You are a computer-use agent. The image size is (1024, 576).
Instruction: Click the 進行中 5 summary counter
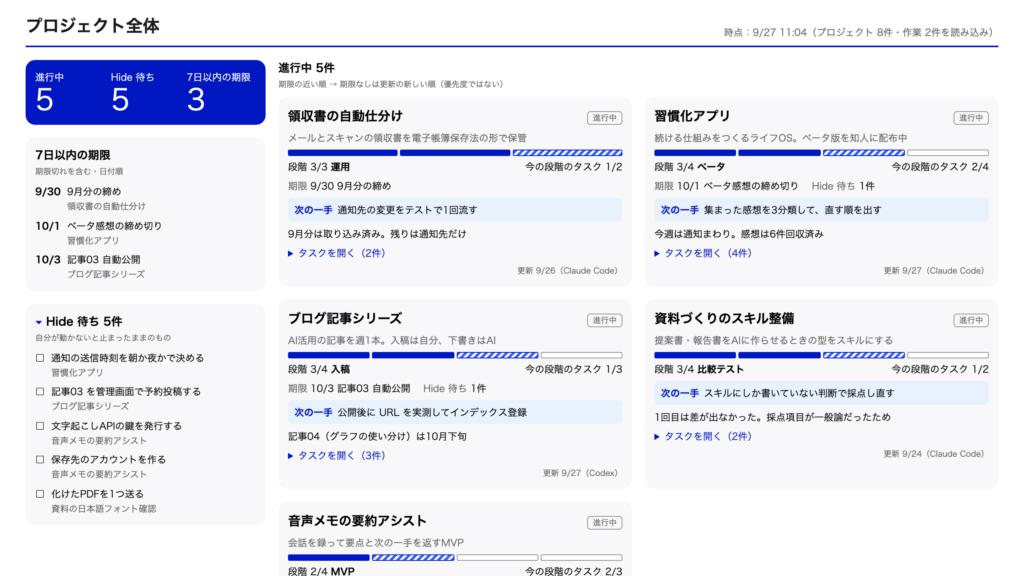click(x=50, y=92)
